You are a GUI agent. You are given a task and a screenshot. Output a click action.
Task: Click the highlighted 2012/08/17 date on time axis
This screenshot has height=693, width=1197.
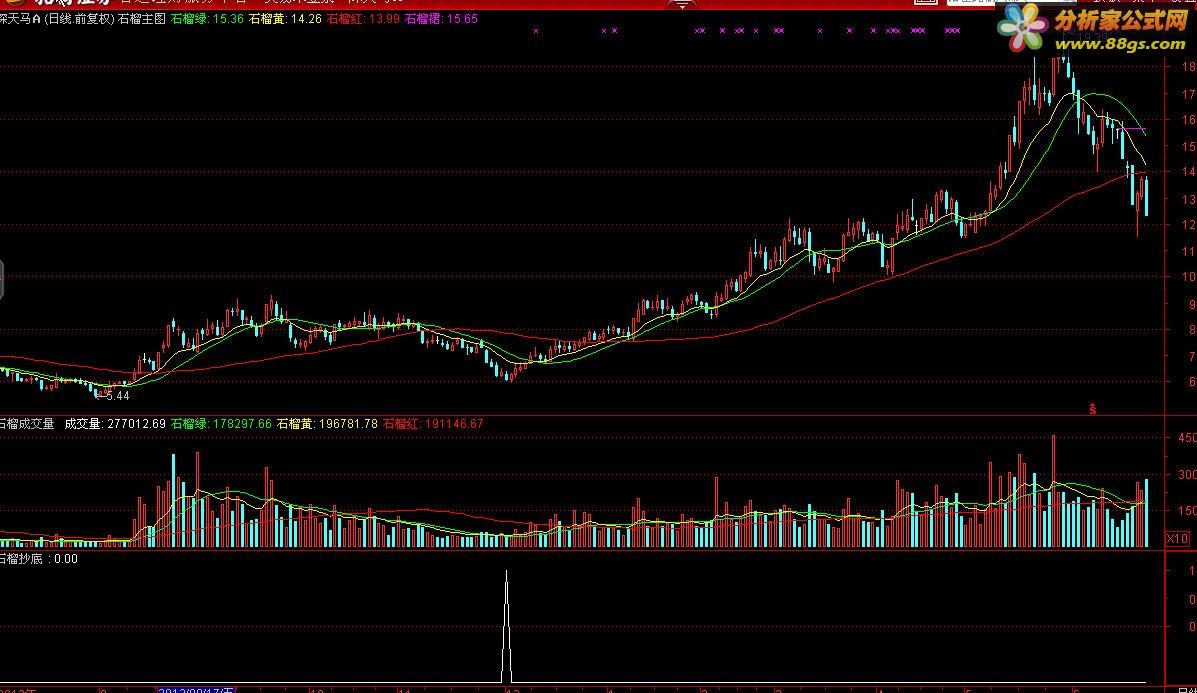click(x=196, y=689)
